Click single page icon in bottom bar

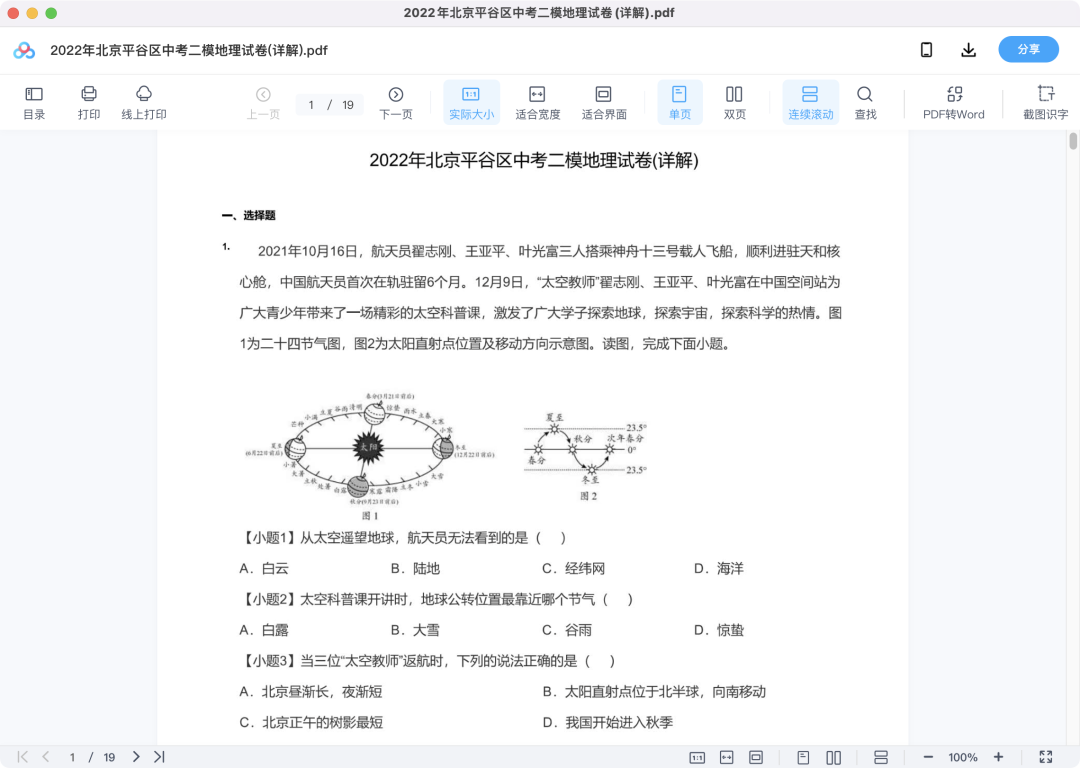803,758
